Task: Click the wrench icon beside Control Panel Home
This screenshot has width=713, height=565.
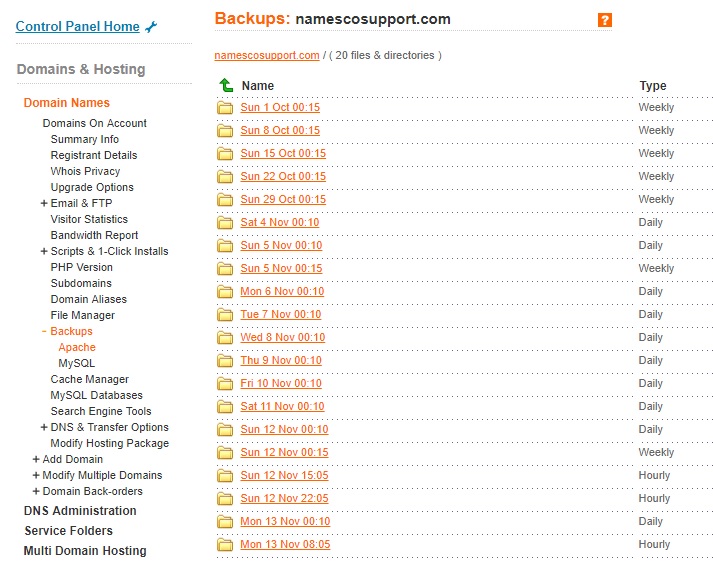Action: 151,27
